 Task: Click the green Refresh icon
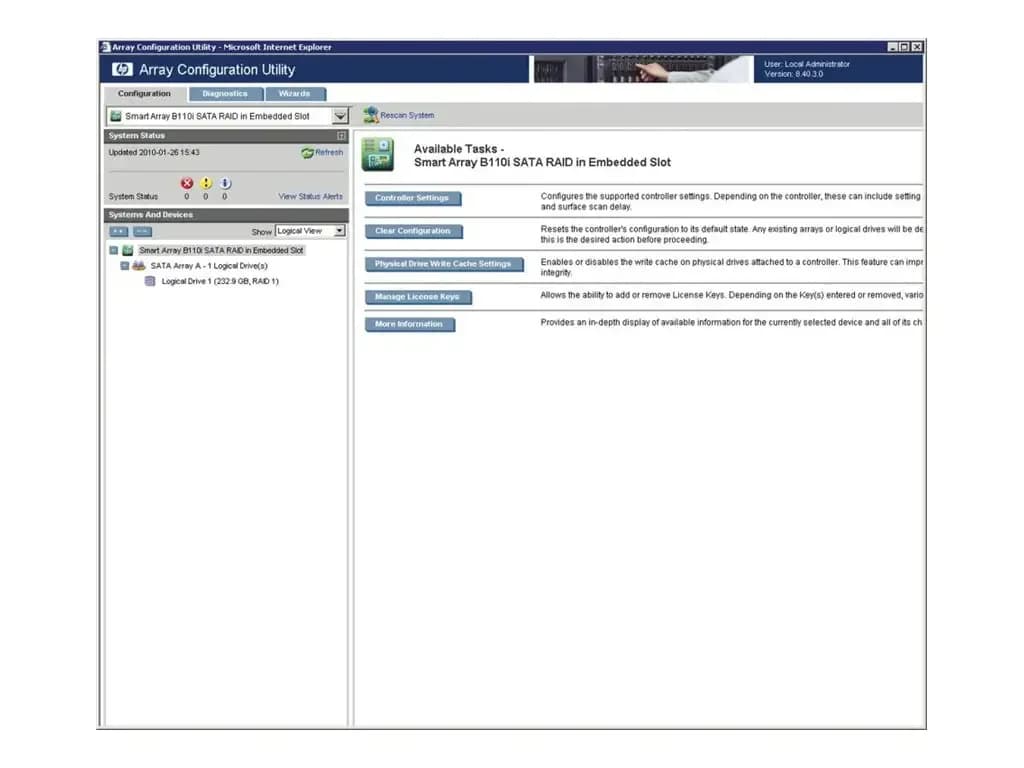pyautogui.click(x=307, y=153)
